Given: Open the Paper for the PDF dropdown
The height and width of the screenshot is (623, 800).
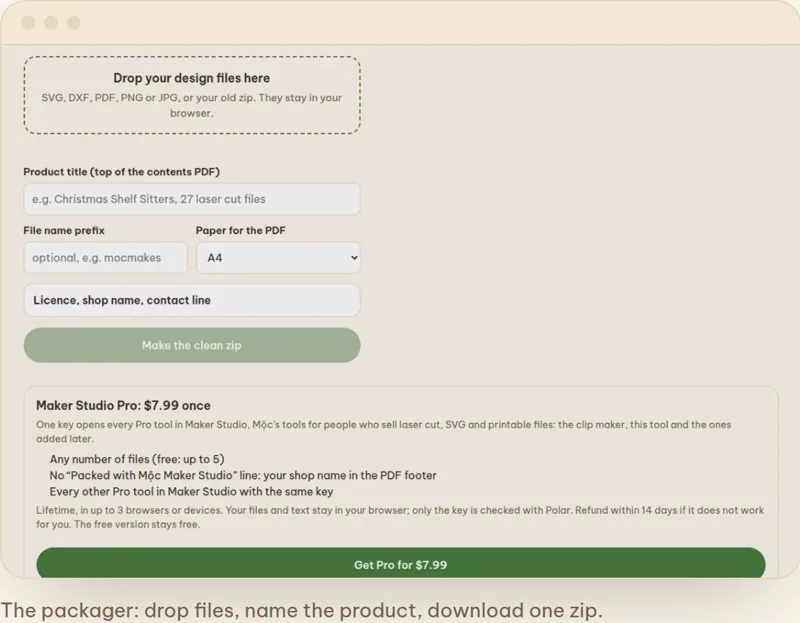Looking at the screenshot, I should point(279,258).
